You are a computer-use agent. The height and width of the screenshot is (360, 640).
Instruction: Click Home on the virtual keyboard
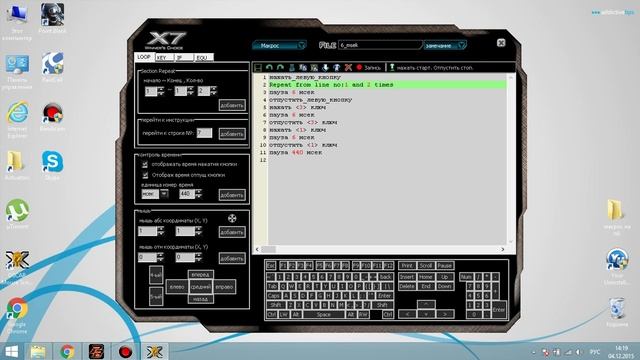pos(425,276)
